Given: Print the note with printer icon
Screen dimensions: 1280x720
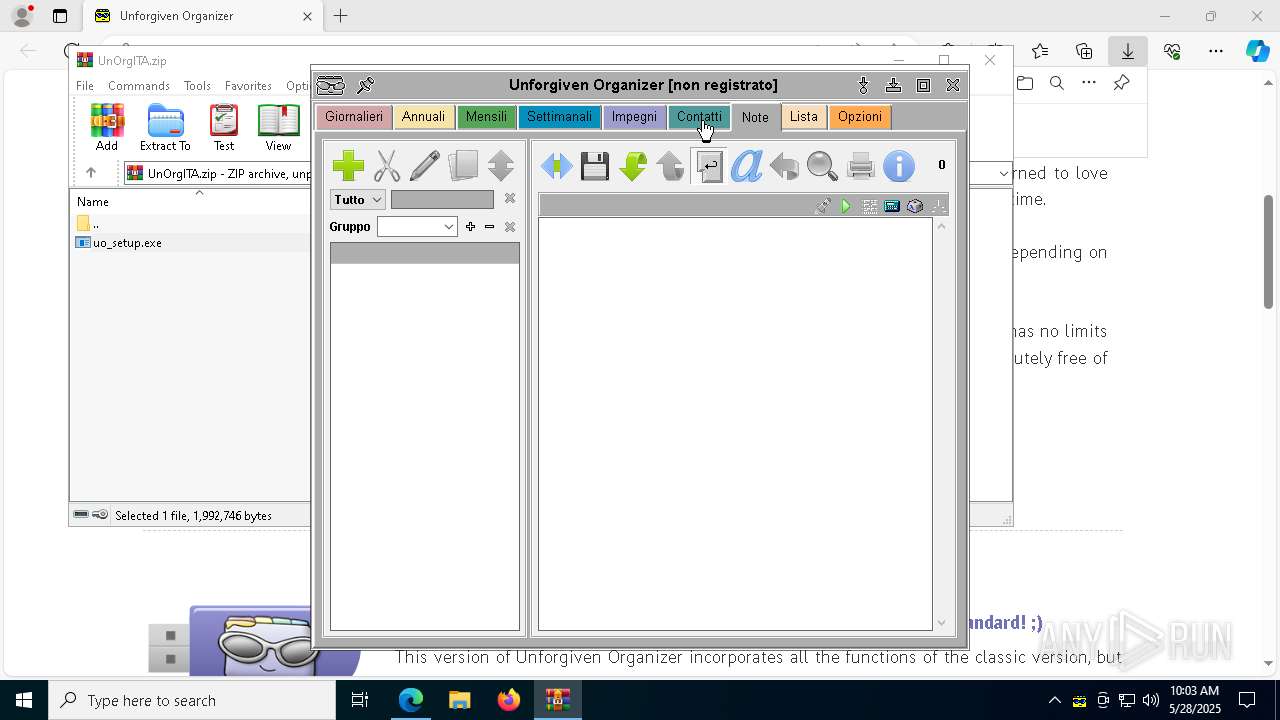Looking at the screenshot, I should 860,166.
